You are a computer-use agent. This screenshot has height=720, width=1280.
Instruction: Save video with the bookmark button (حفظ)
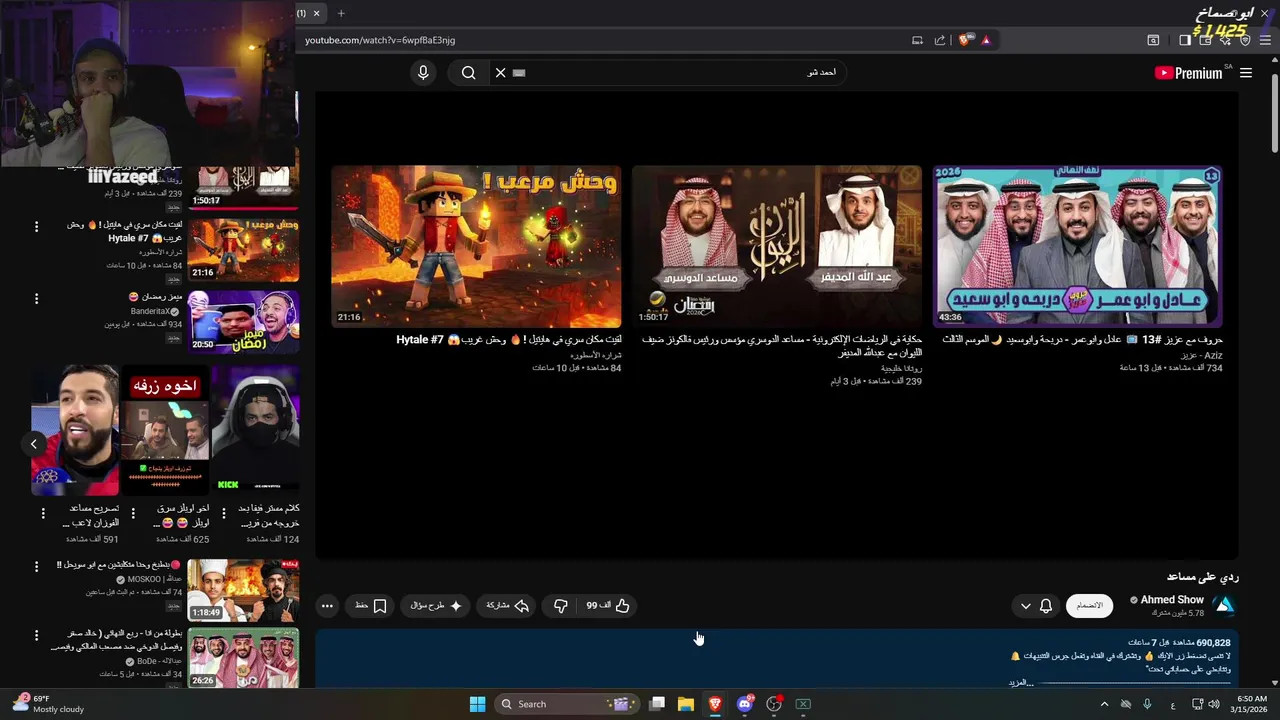tap(371, 605)
